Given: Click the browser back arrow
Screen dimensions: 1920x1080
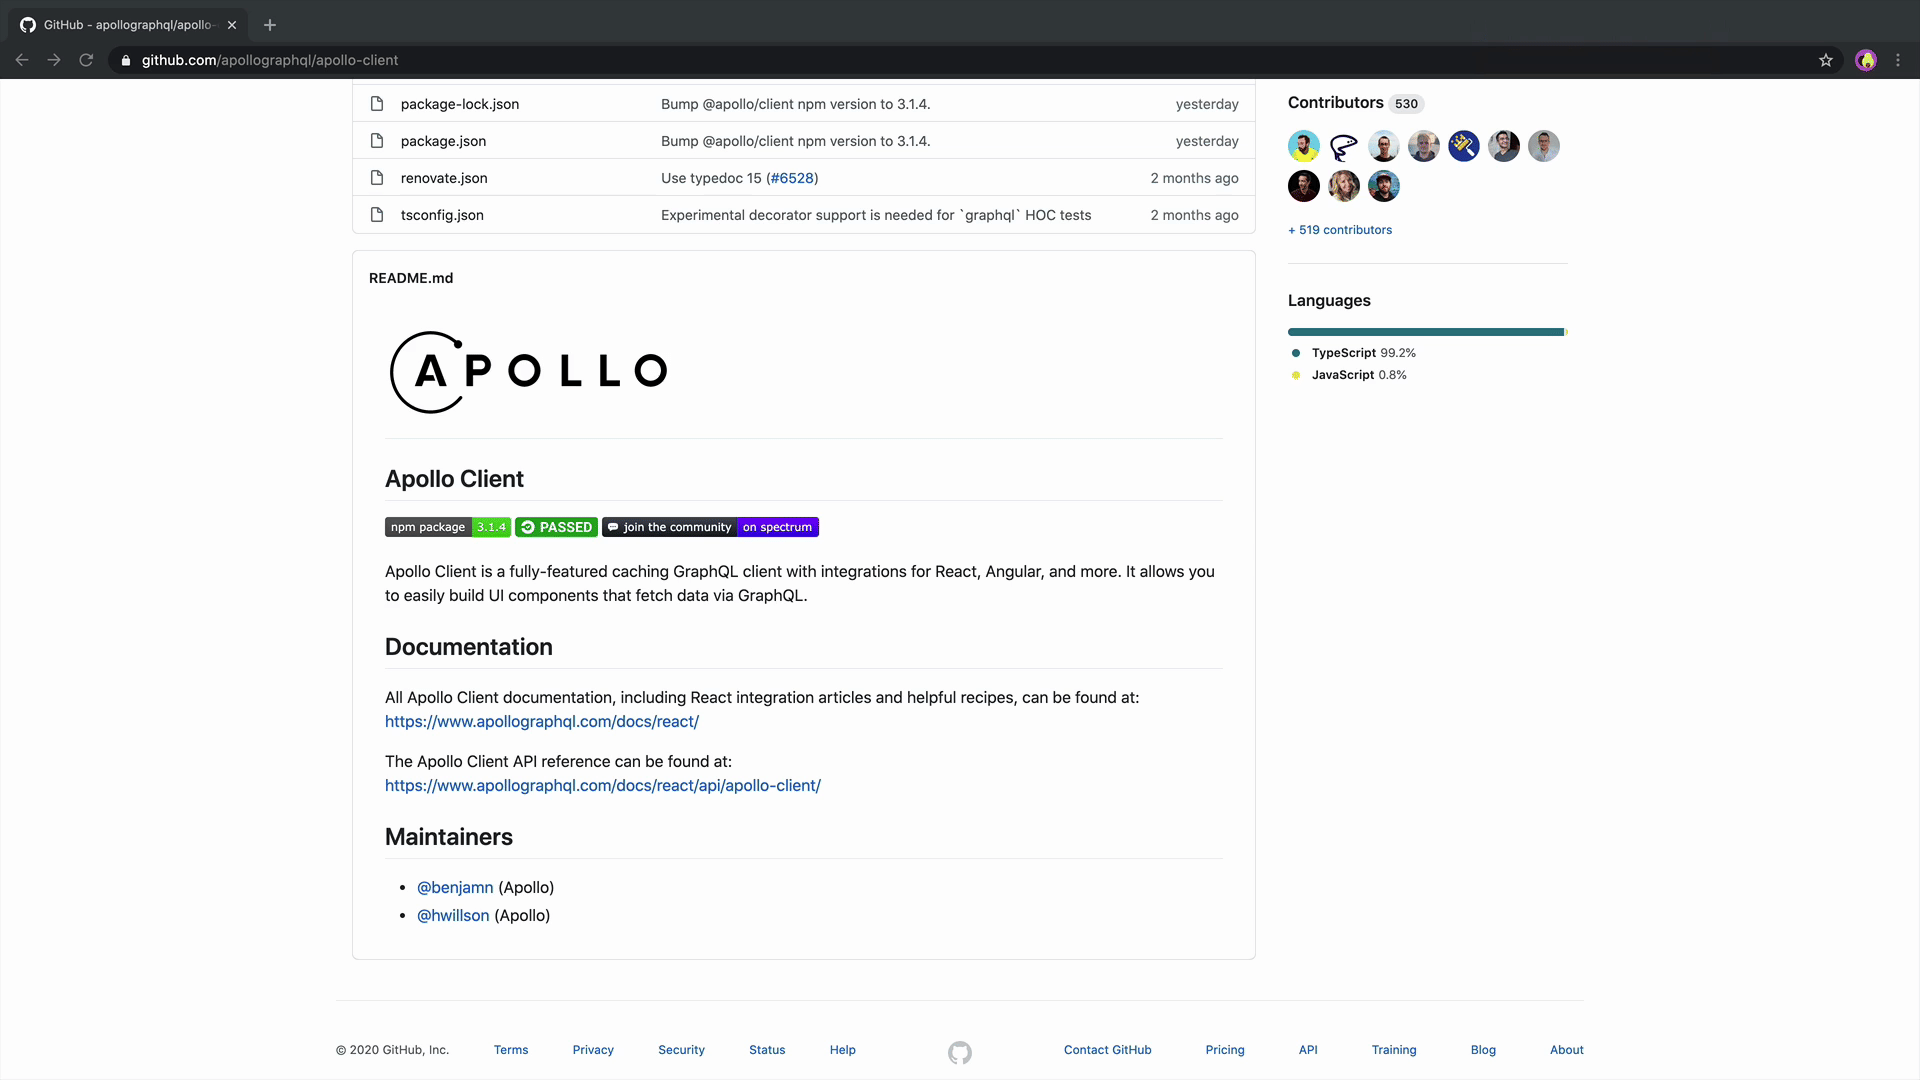Looking at the screenshot, I should (22, 60).
